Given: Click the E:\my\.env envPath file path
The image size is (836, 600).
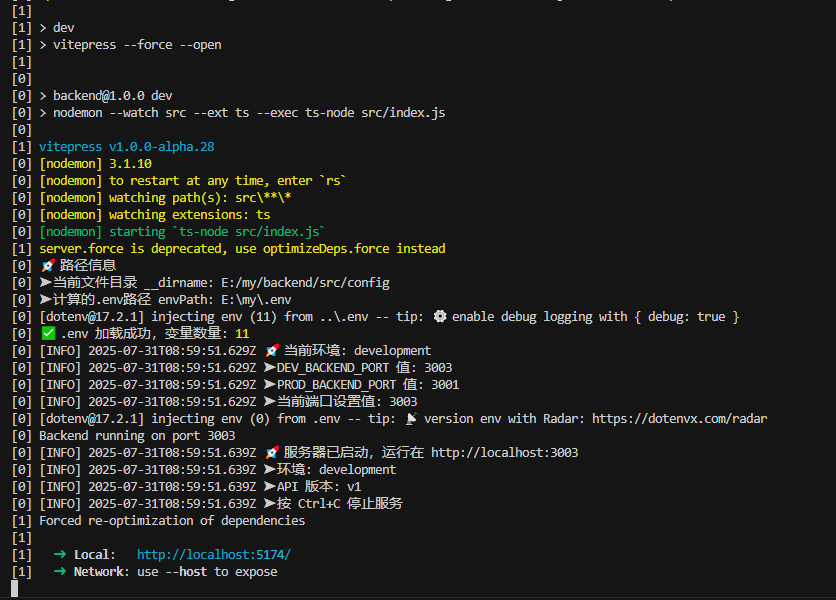Looking at the screenshot, I should pos(256,299).
